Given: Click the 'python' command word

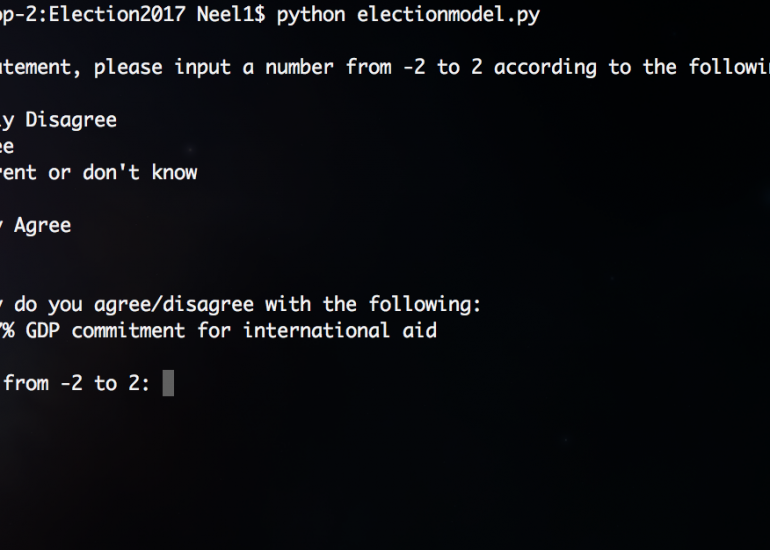Looking at the screenshot, I should click(x=311, y=15).
